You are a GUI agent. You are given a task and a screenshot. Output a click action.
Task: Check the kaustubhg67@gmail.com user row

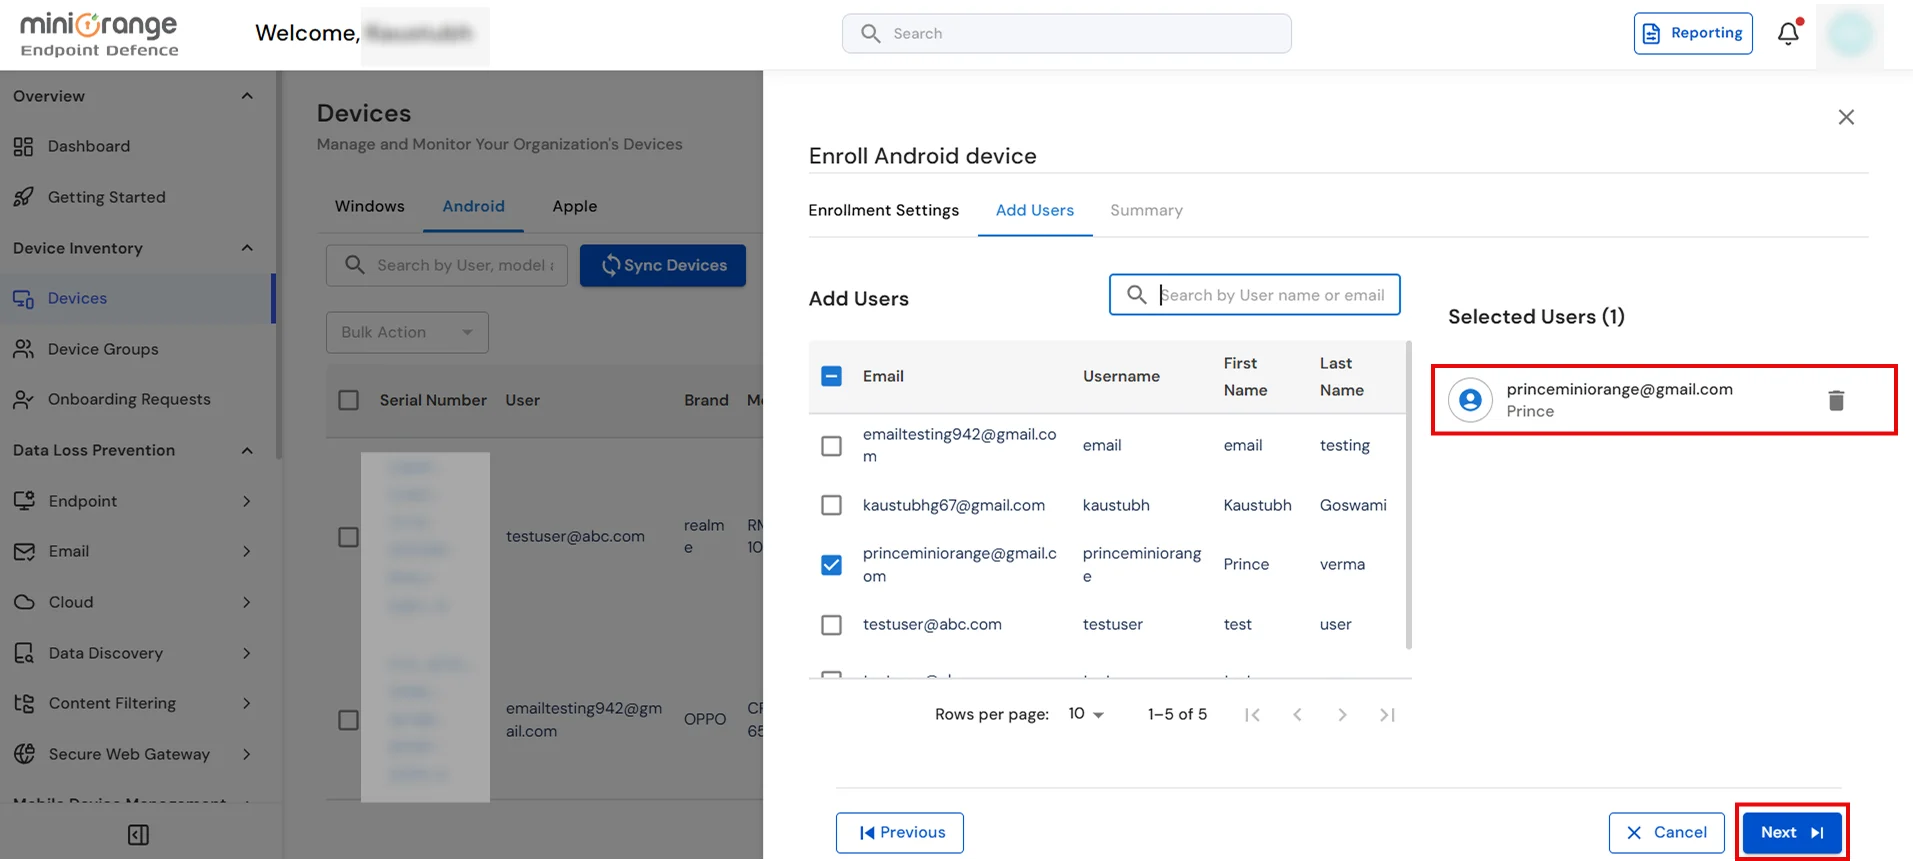(x=831, y=505)
